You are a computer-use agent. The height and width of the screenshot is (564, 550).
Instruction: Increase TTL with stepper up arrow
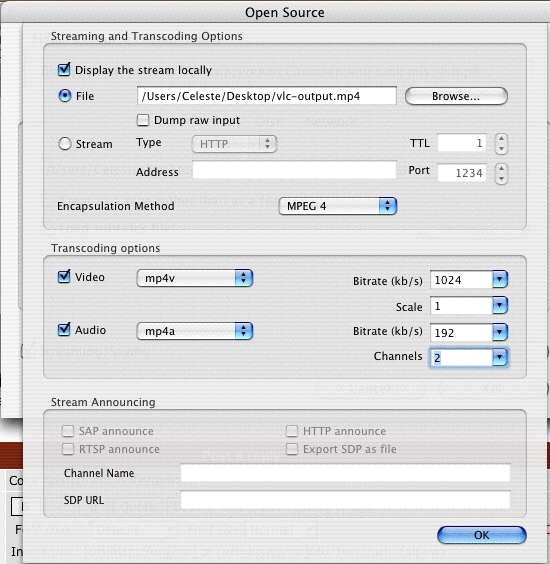tap(501, 138)
